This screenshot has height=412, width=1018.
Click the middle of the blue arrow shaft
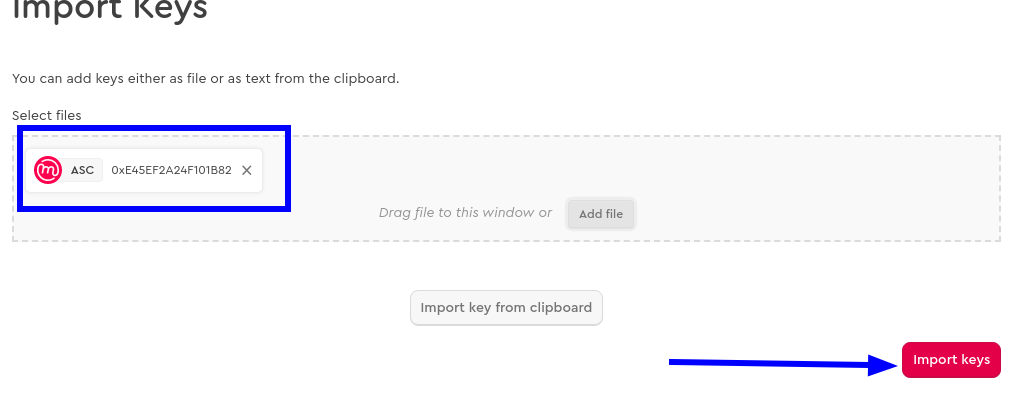point(771,363)
